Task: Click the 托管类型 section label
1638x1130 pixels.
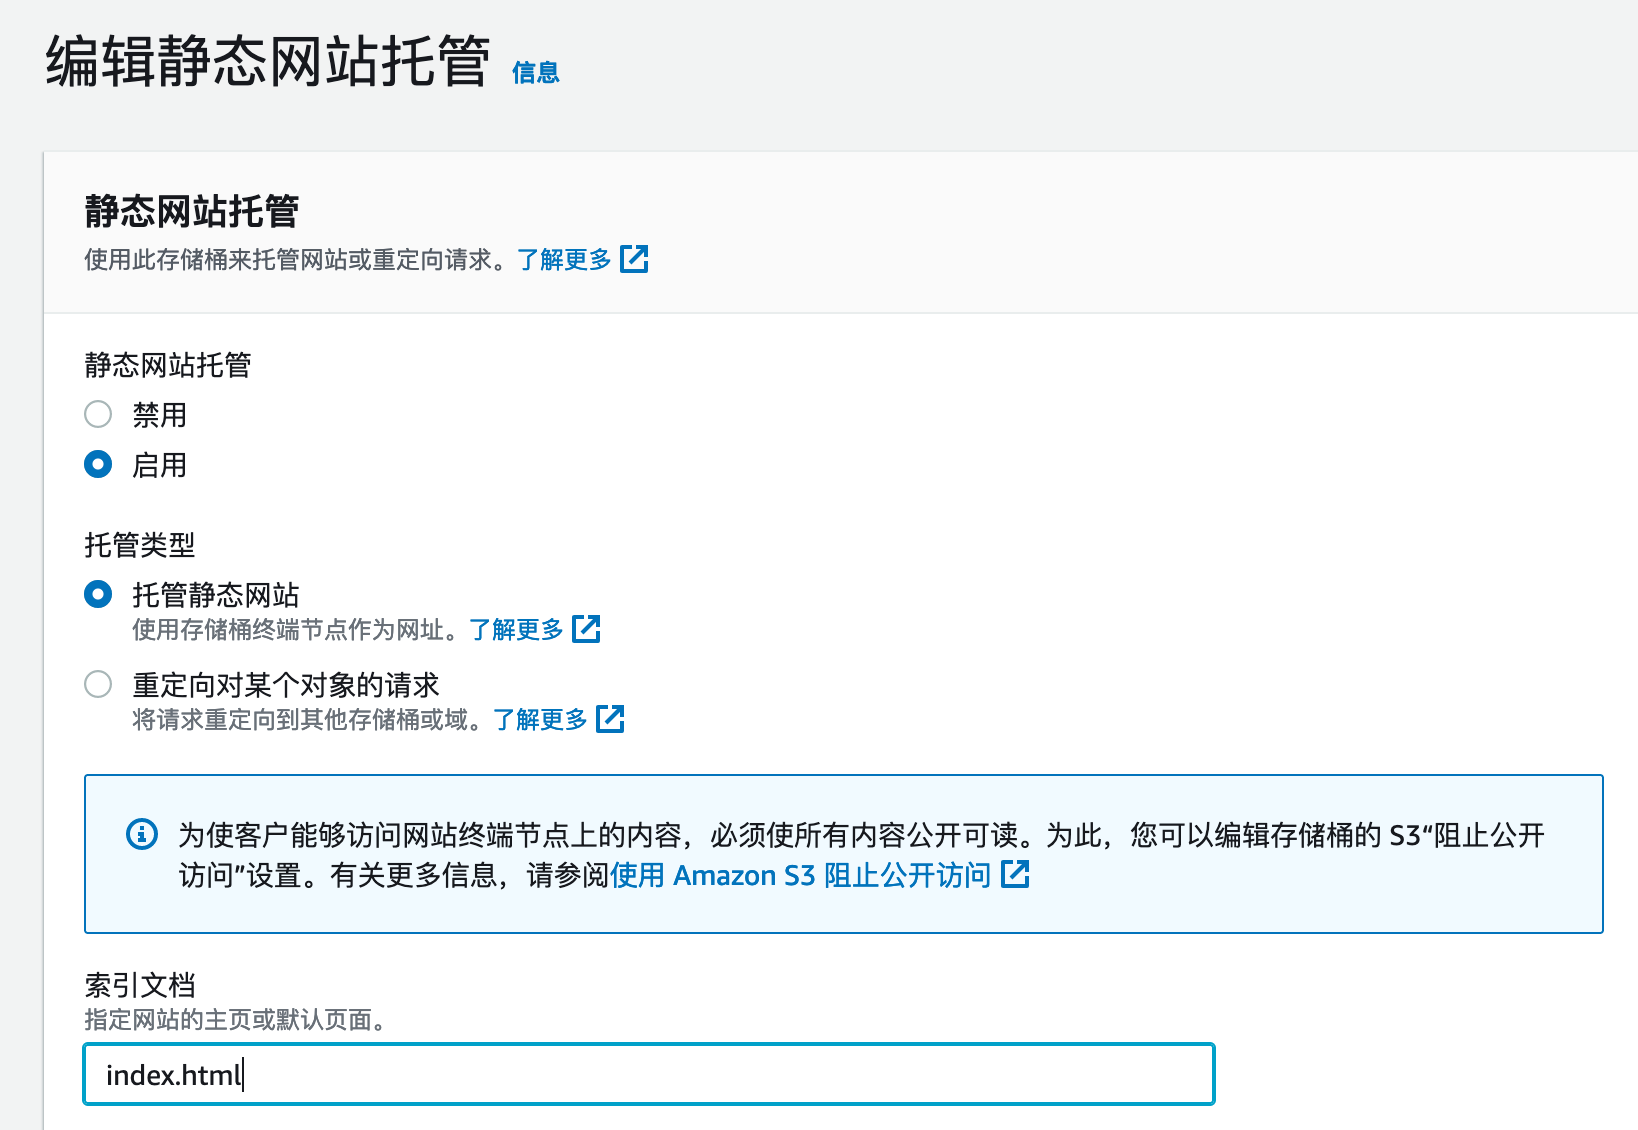Action: coord(140,545)
